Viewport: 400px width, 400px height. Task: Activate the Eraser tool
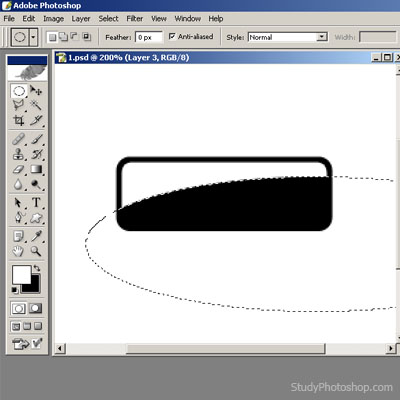coord(19,169)
